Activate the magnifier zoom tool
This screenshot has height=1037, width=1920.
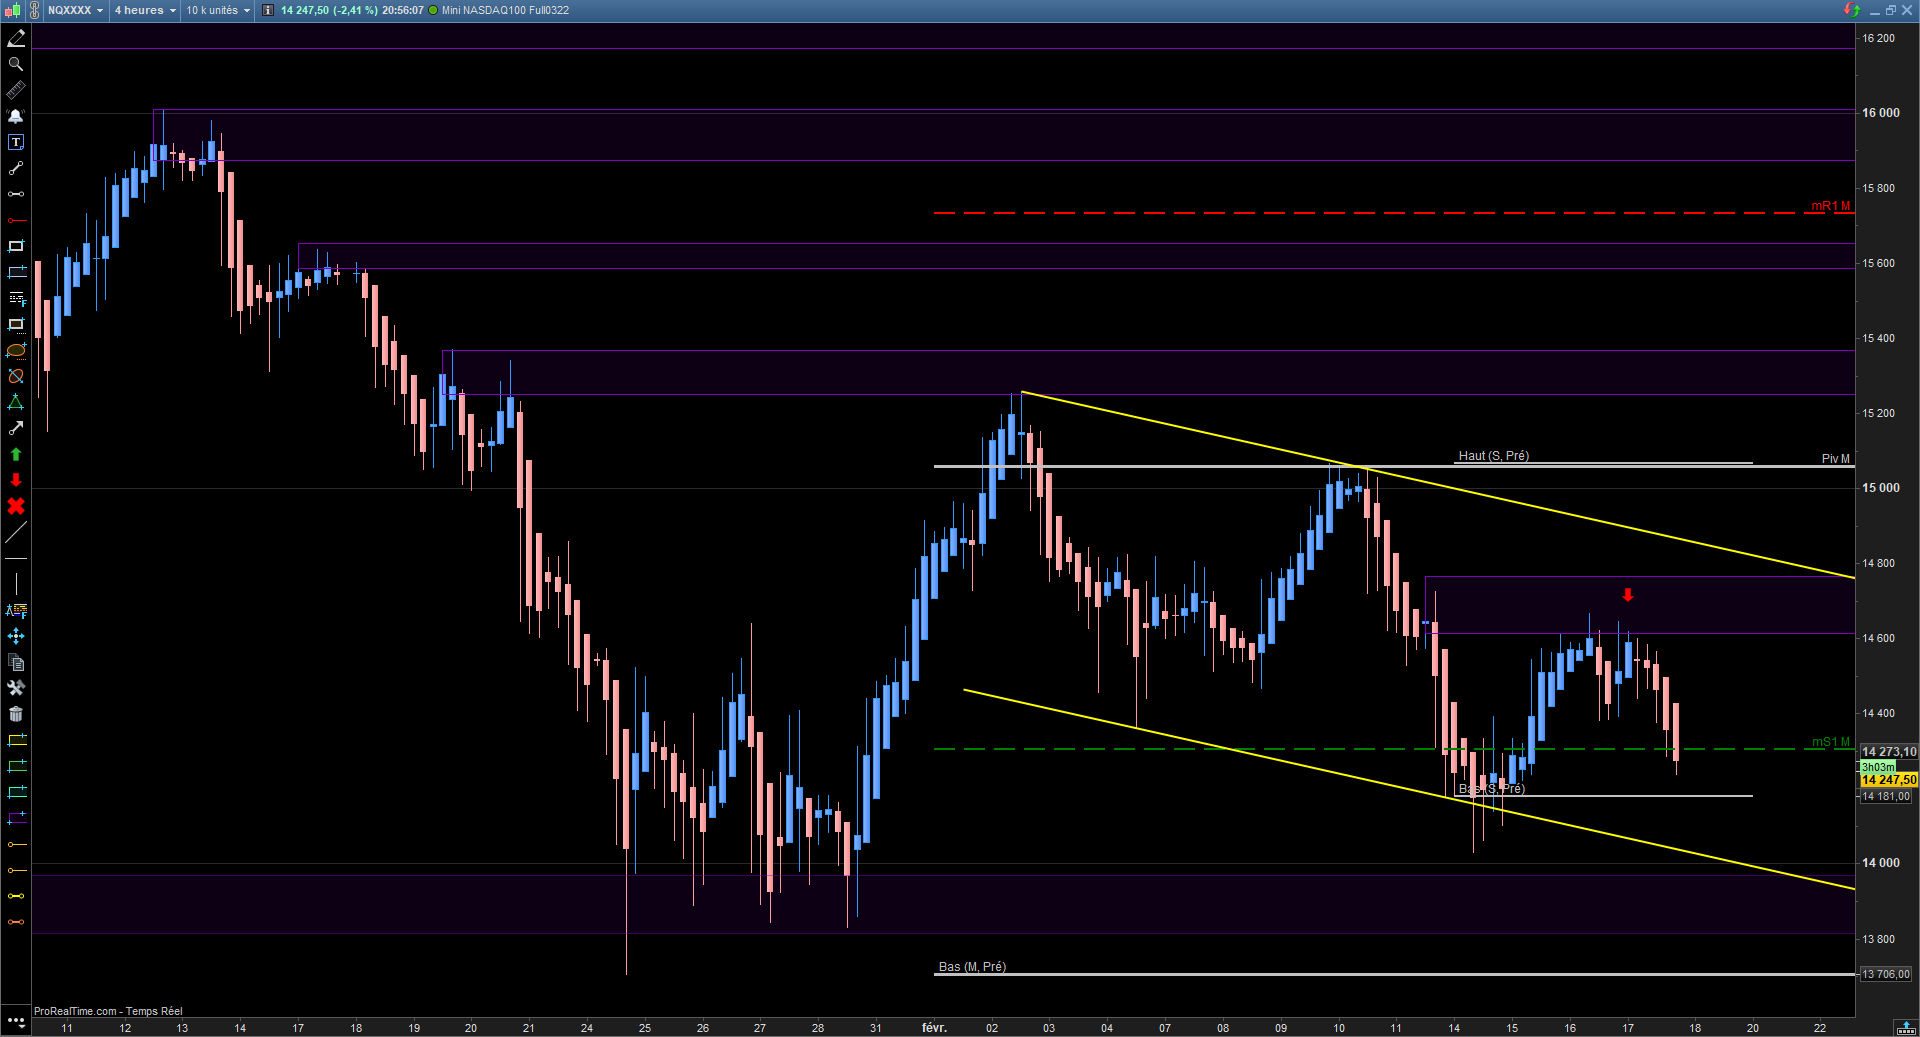(16, 64)
